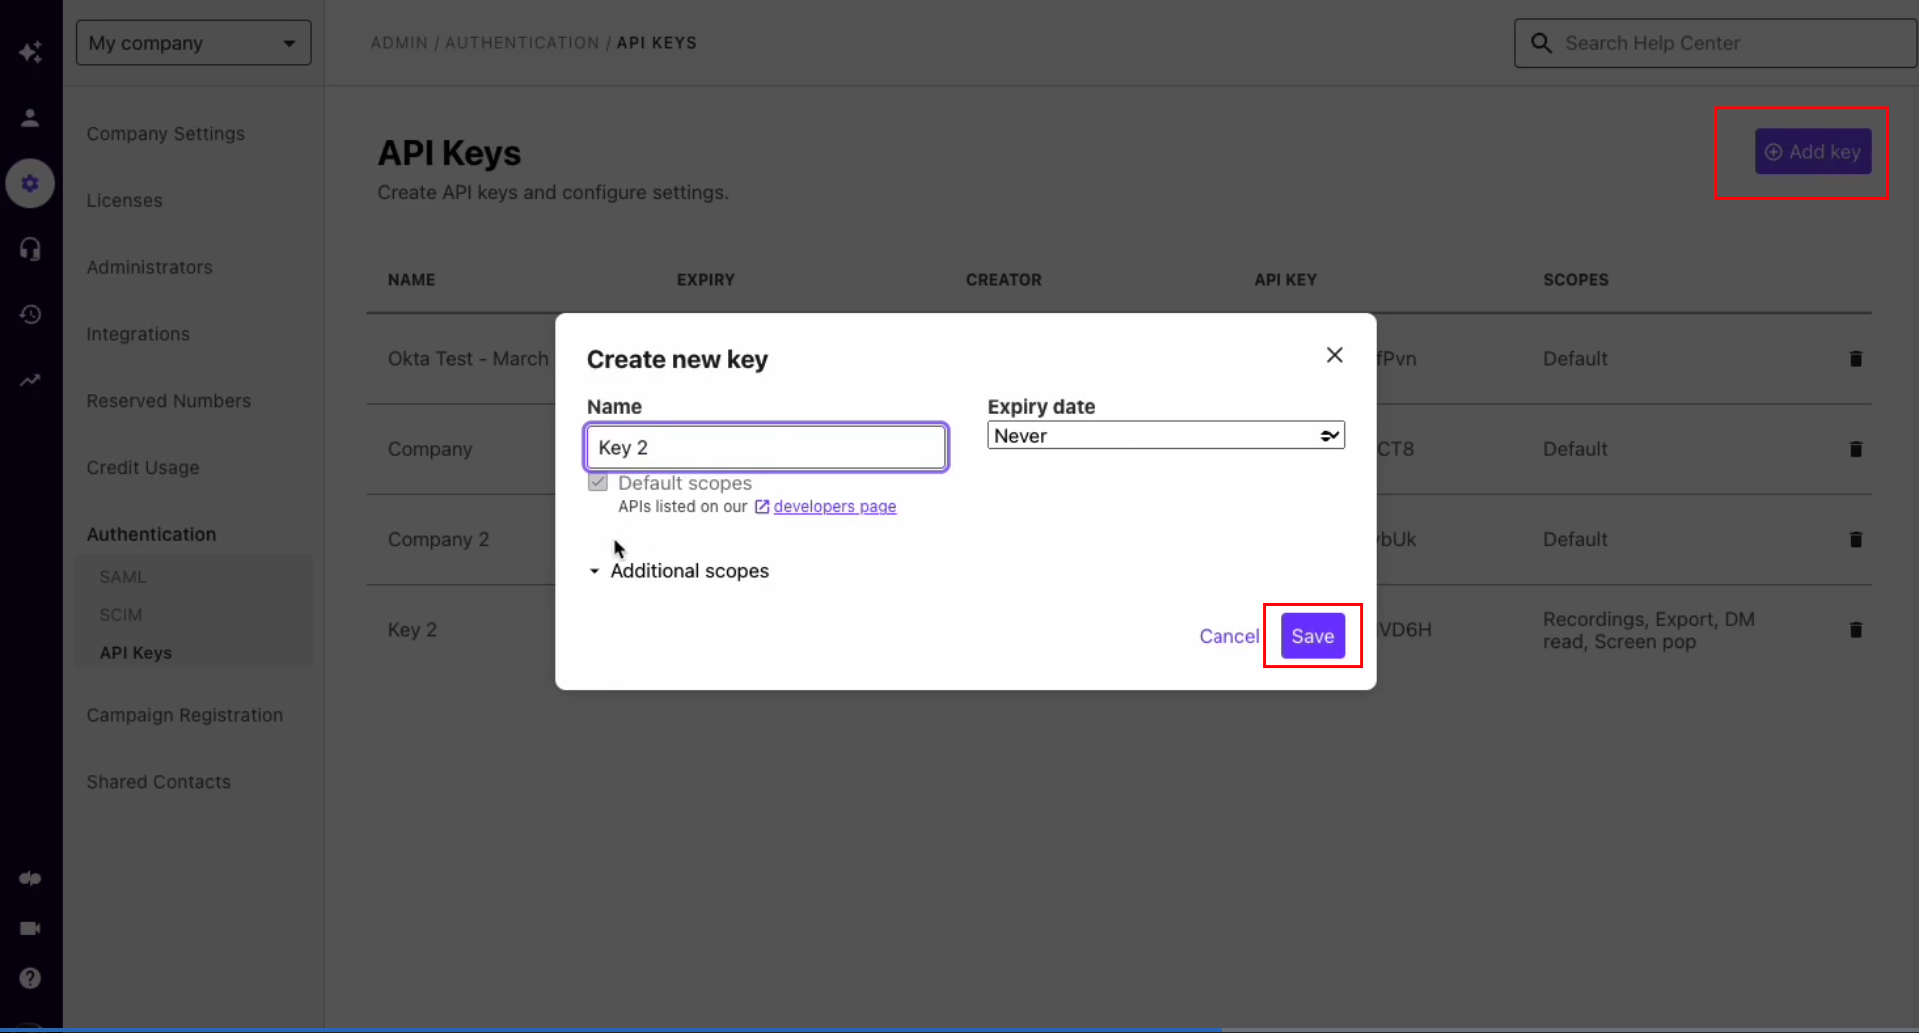Close the Create new key dialog
The height and width of the screenshot is (1033, 1919).
1334,355
